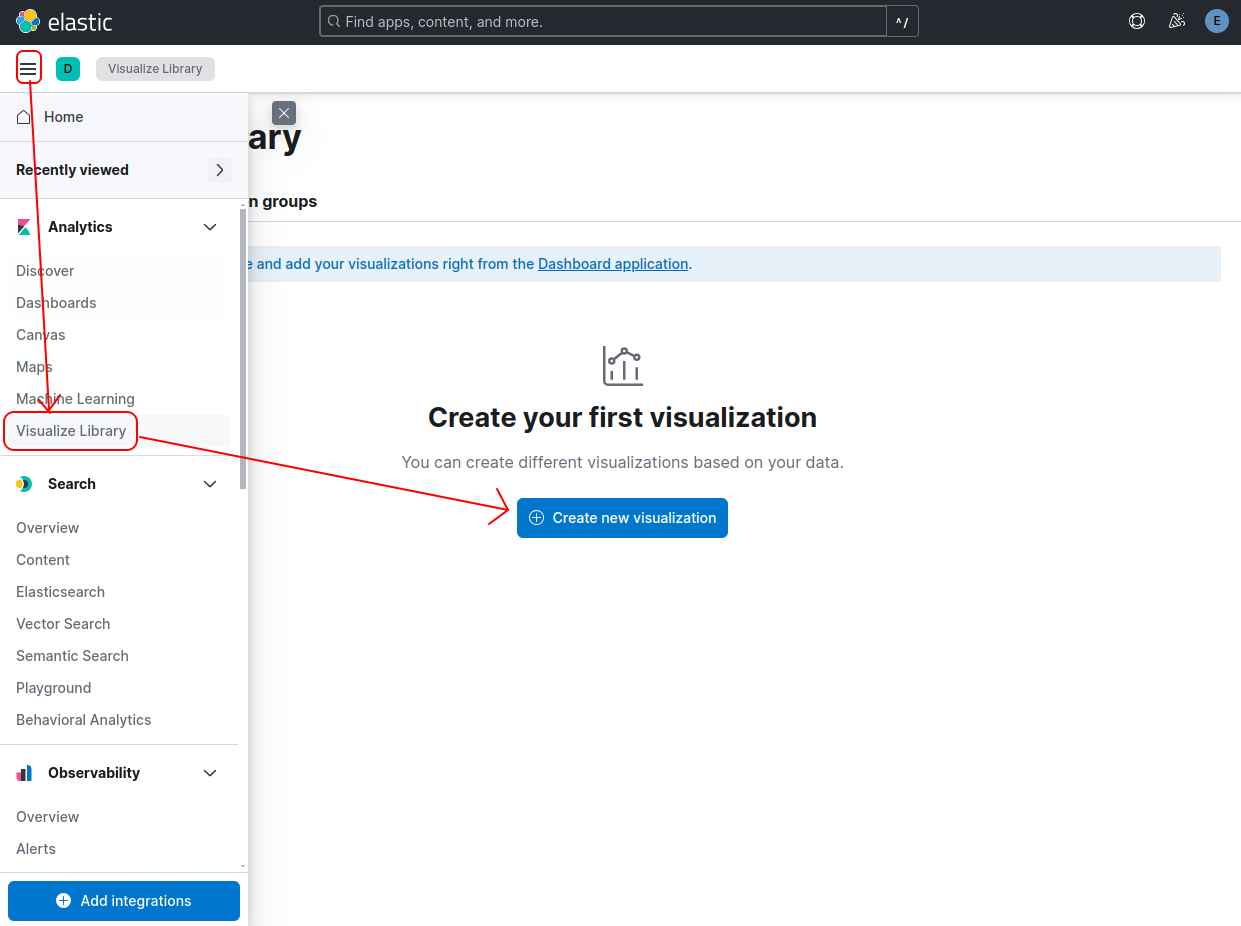Image resolution: width=1241 pixels, height=926 pixels.
Task: Collapse the Analytics section
Action: [210, 227]
